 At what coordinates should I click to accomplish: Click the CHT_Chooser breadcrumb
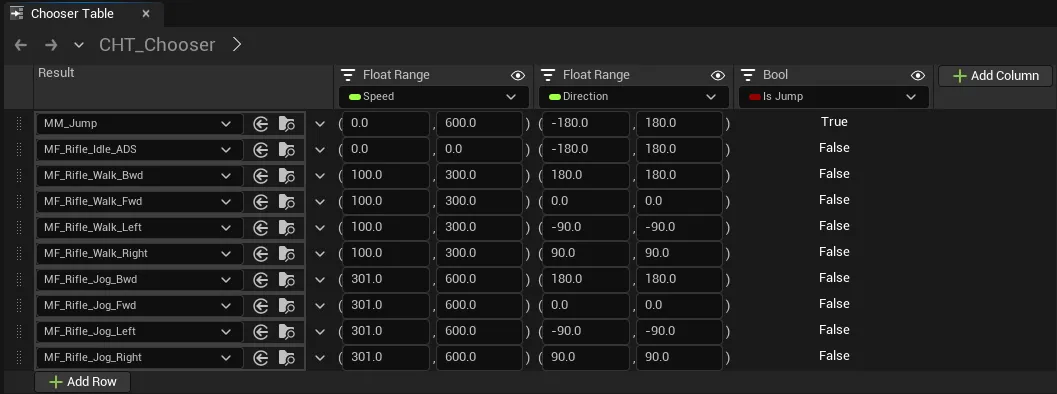157,45
